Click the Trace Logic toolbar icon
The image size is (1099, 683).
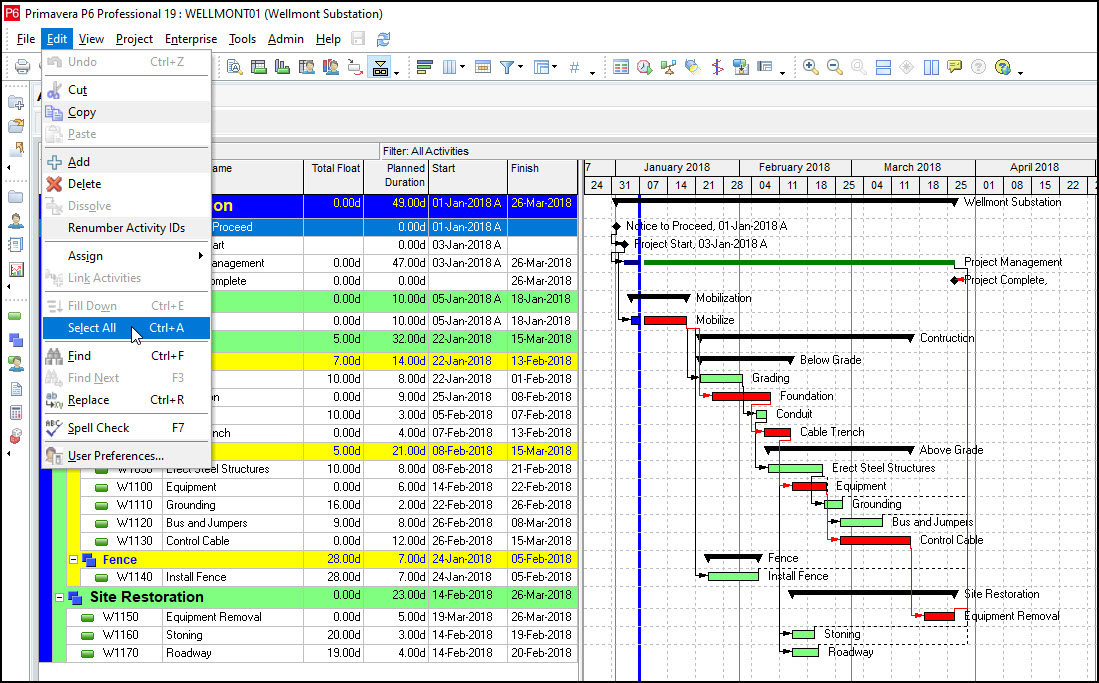355,67
